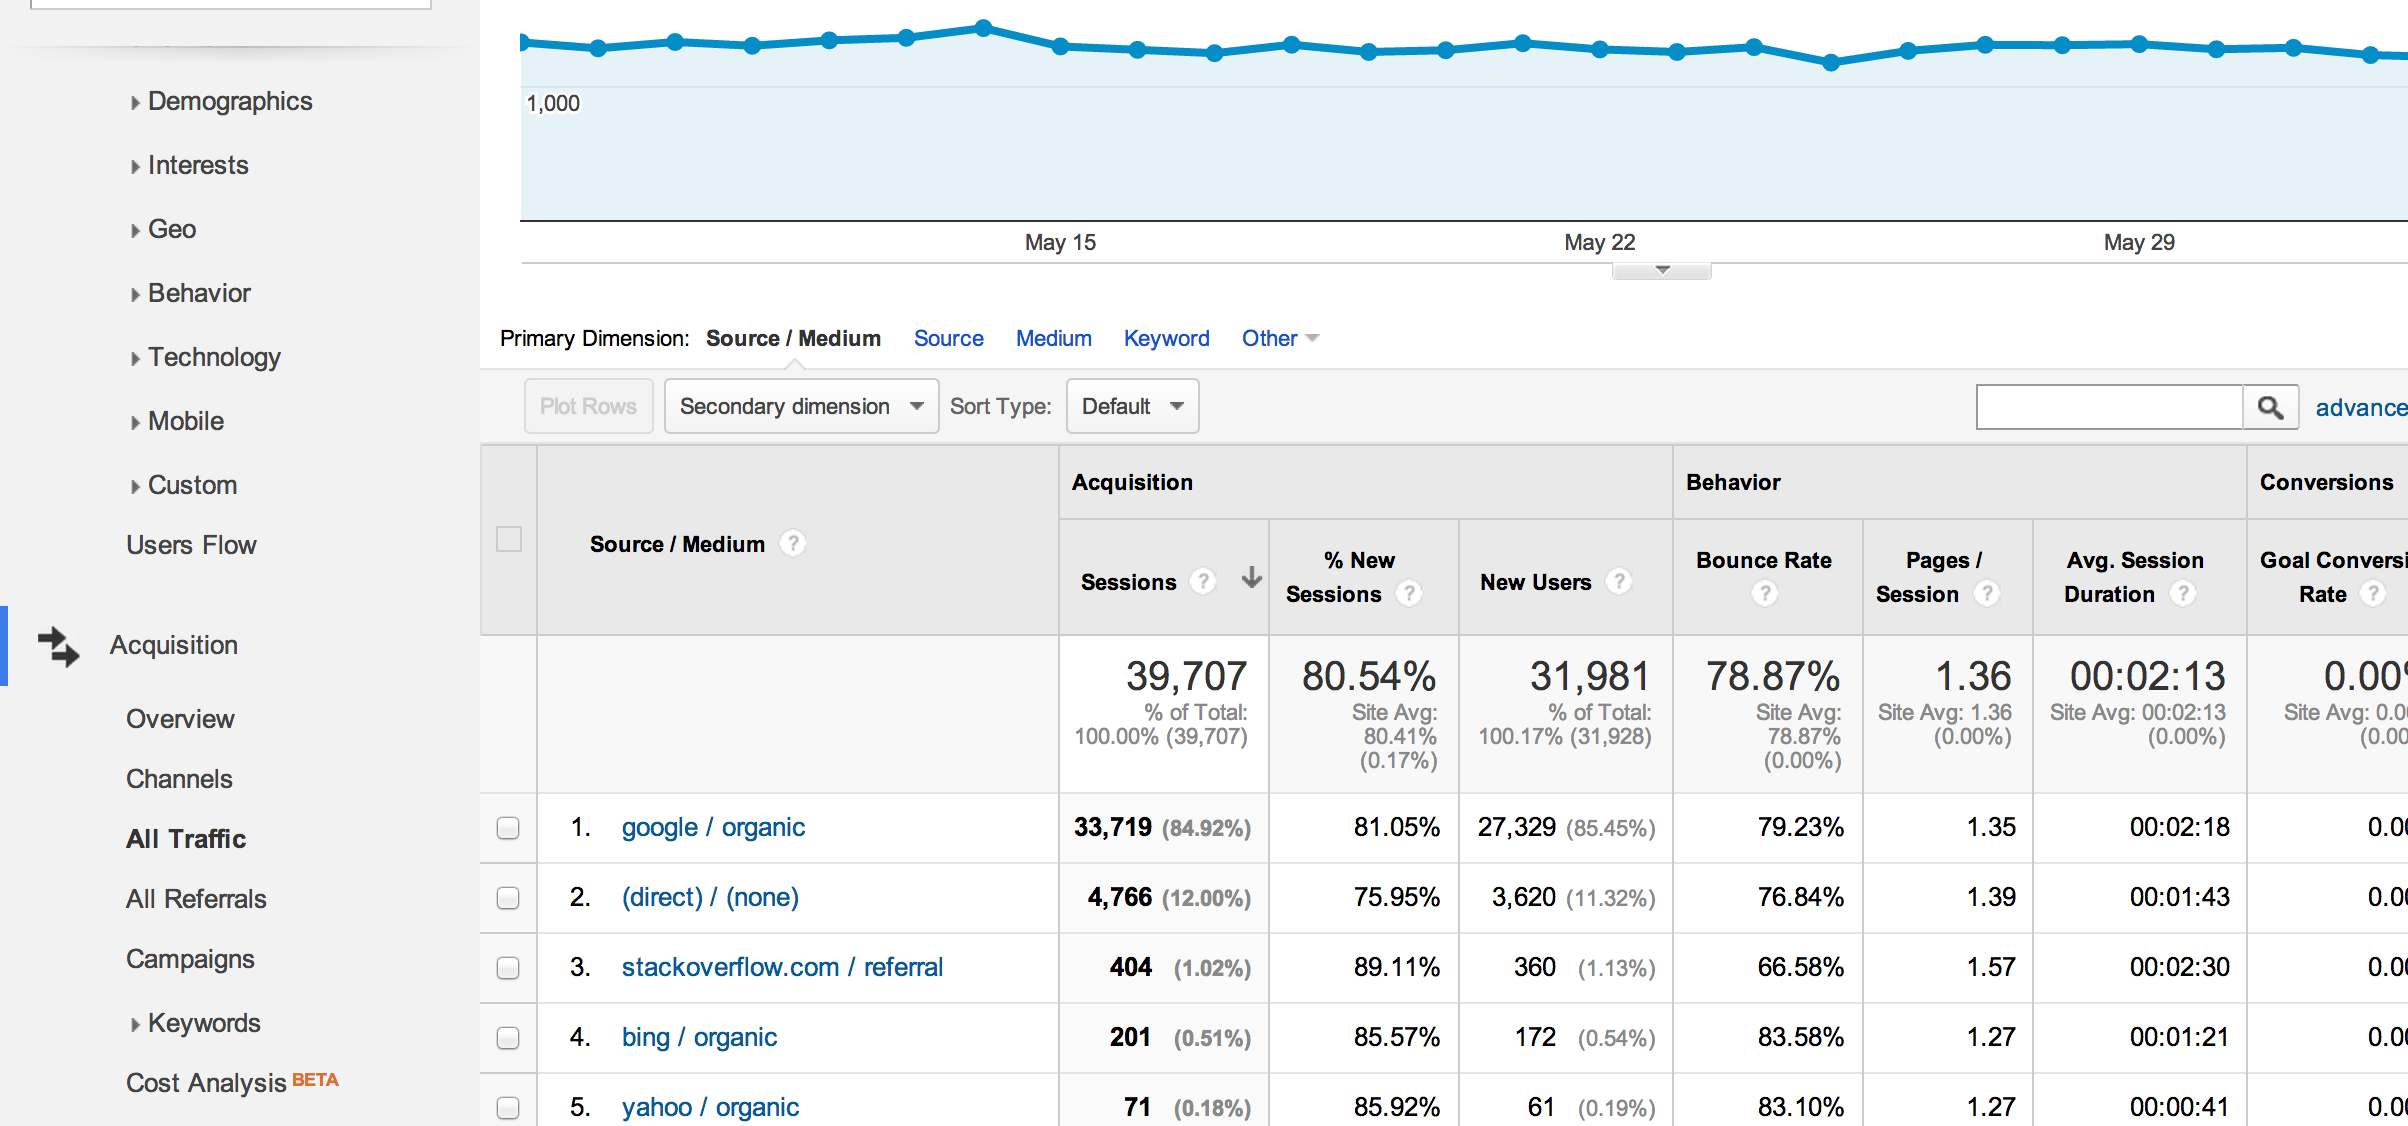Click the New Users question mark icon
This screenshot has height=1126, width=2408.
[1619, 581]
